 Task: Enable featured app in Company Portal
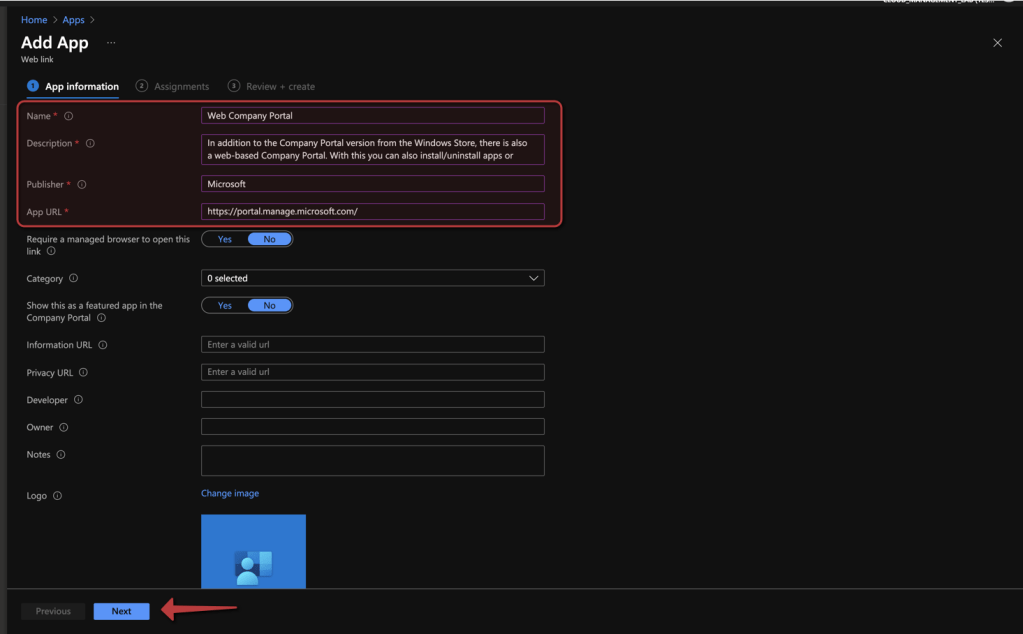click(x=225, y=306)
